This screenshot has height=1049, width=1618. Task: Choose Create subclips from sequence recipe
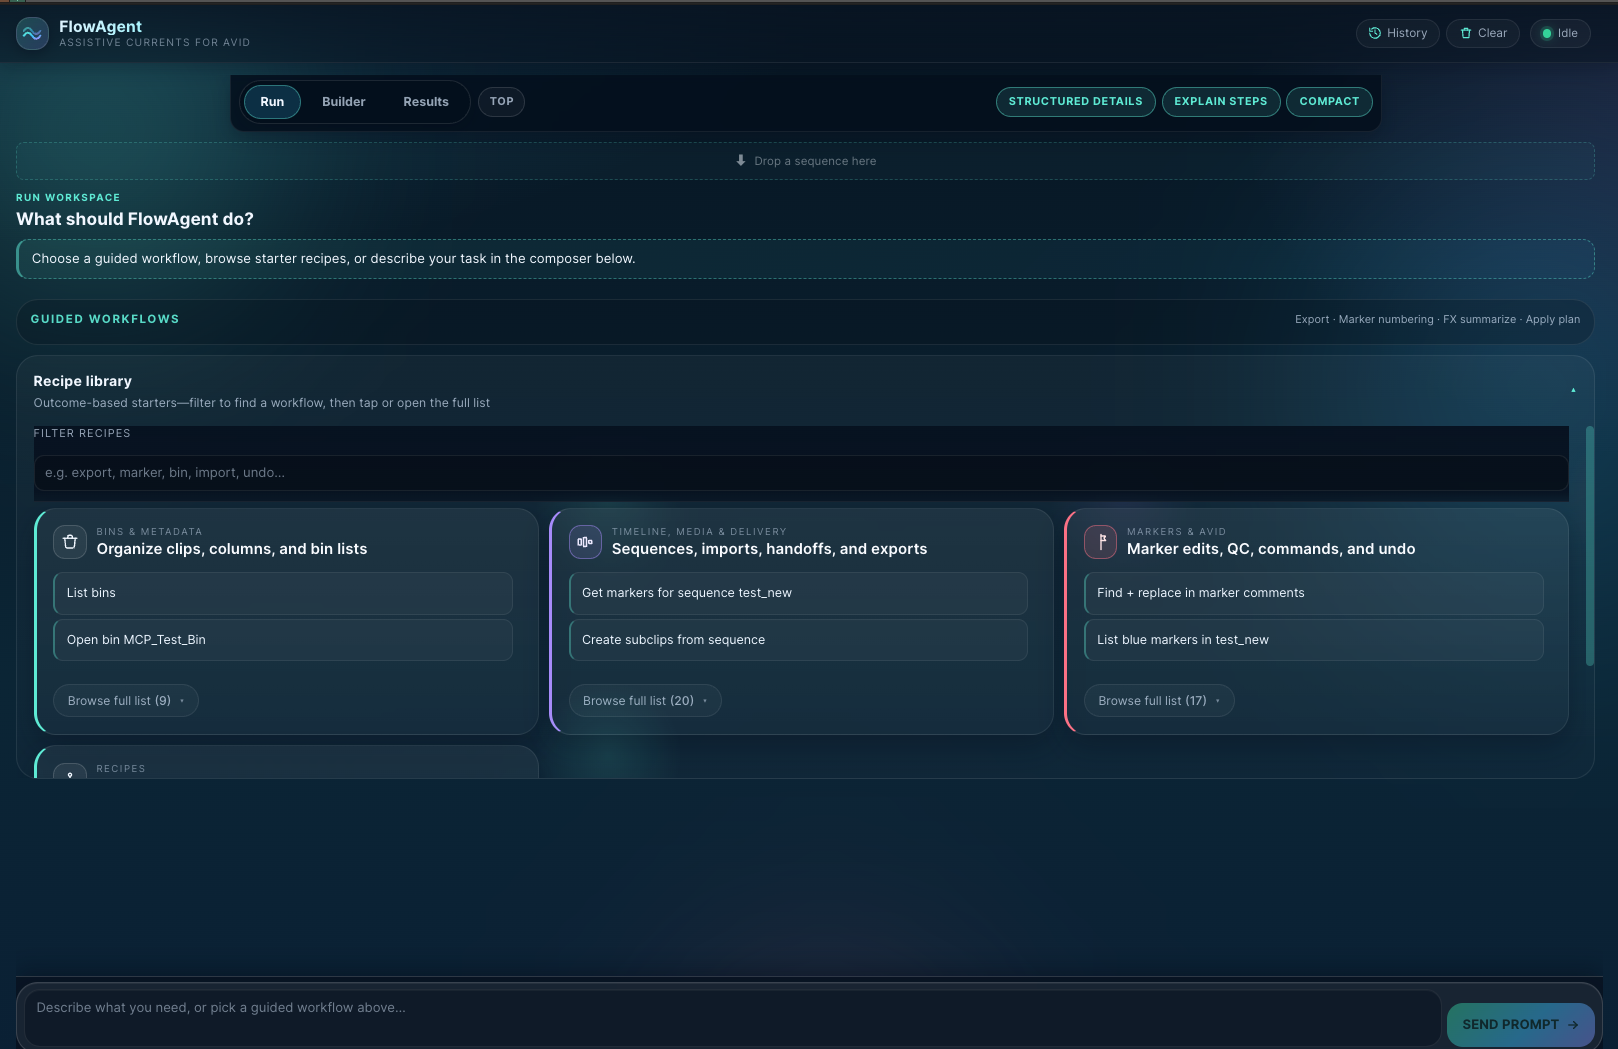(x=798, y=640)
